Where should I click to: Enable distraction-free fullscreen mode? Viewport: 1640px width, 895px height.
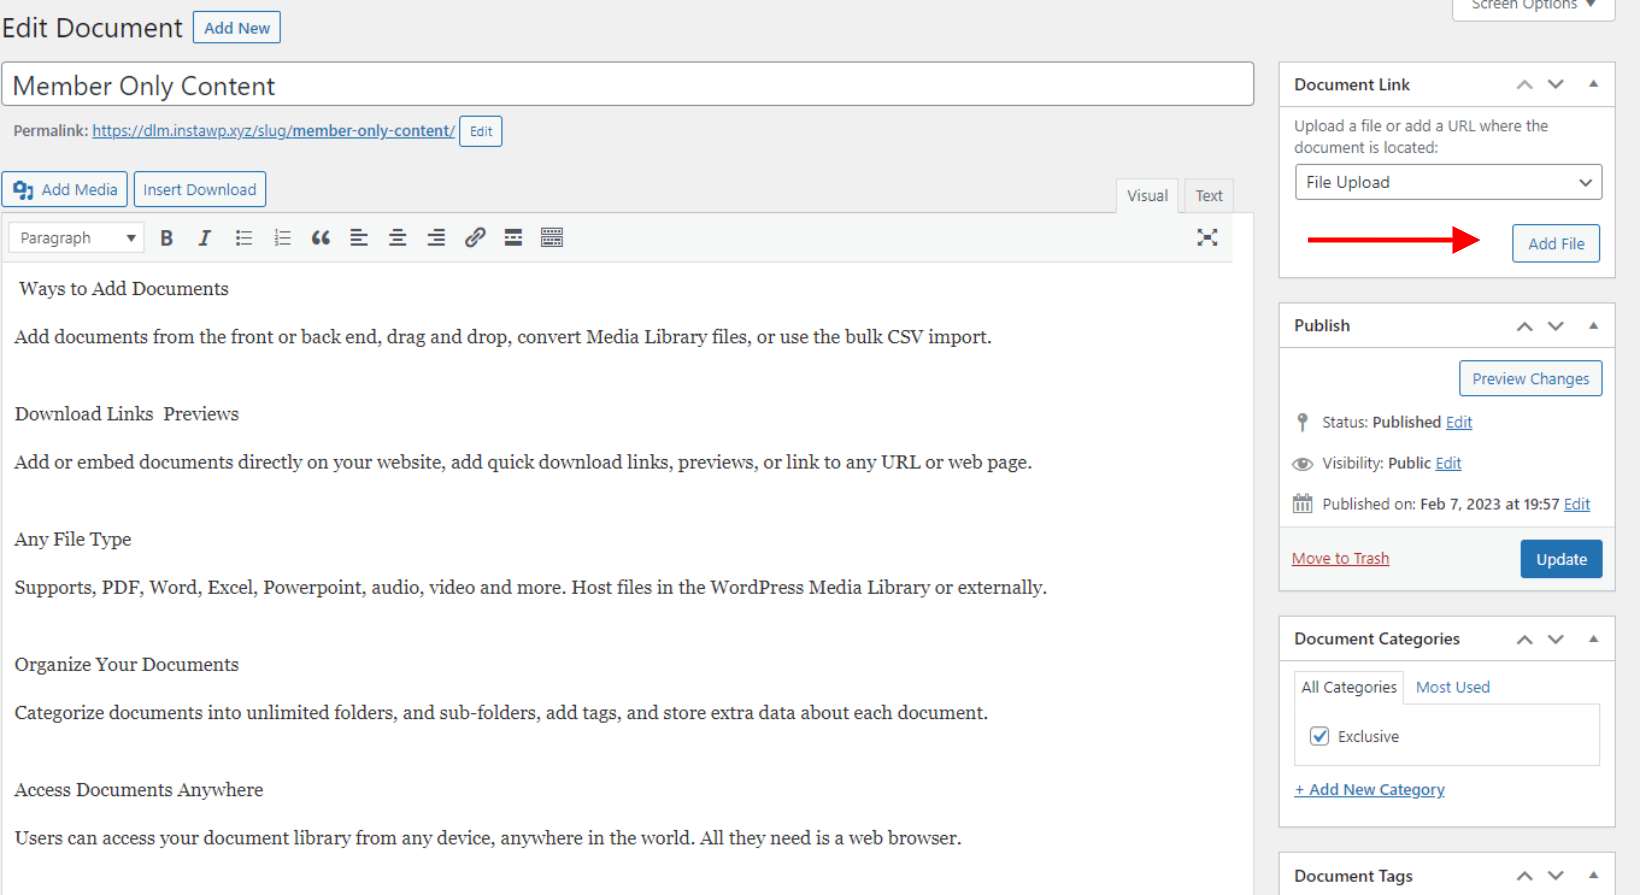pyautogui.click(x=1207, y=238)
